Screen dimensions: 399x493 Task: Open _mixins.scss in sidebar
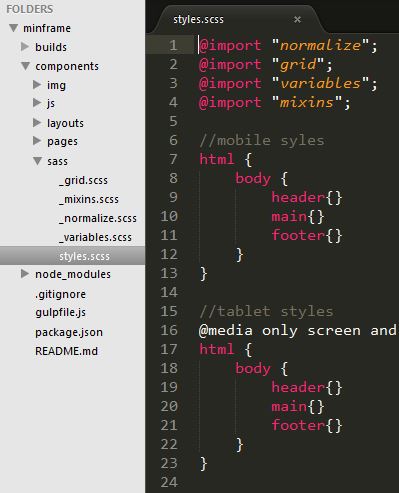(x=89, y=199)
